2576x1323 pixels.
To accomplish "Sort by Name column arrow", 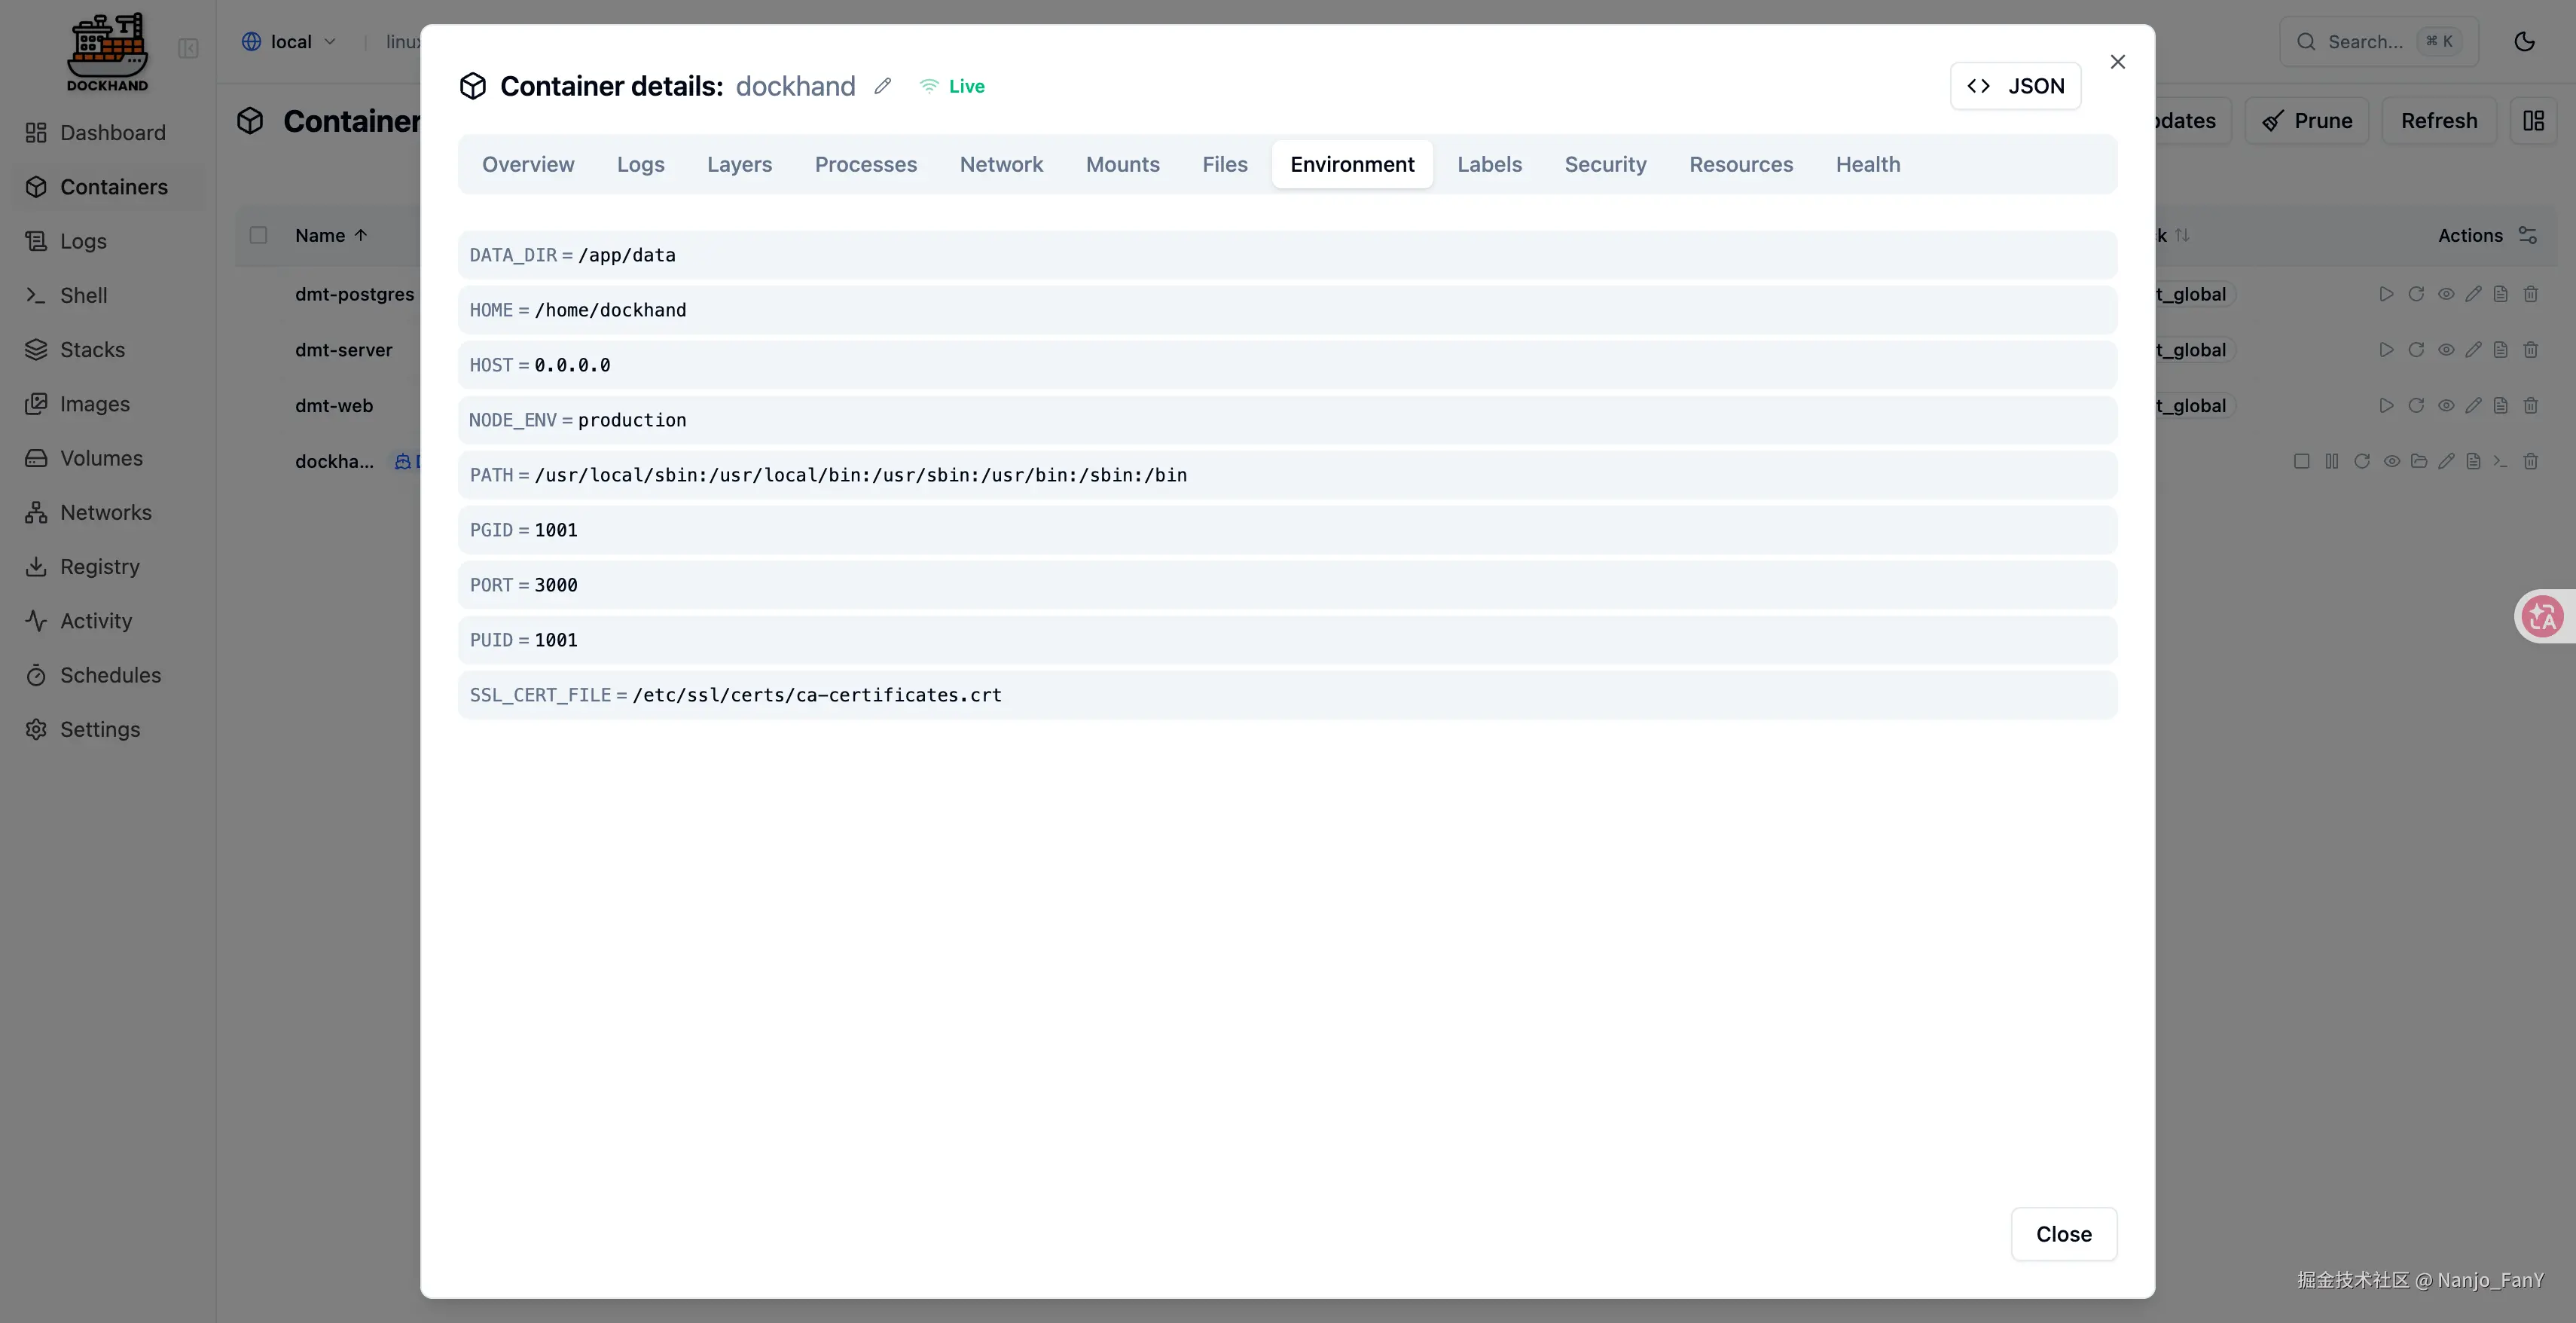I will (361, 235).
